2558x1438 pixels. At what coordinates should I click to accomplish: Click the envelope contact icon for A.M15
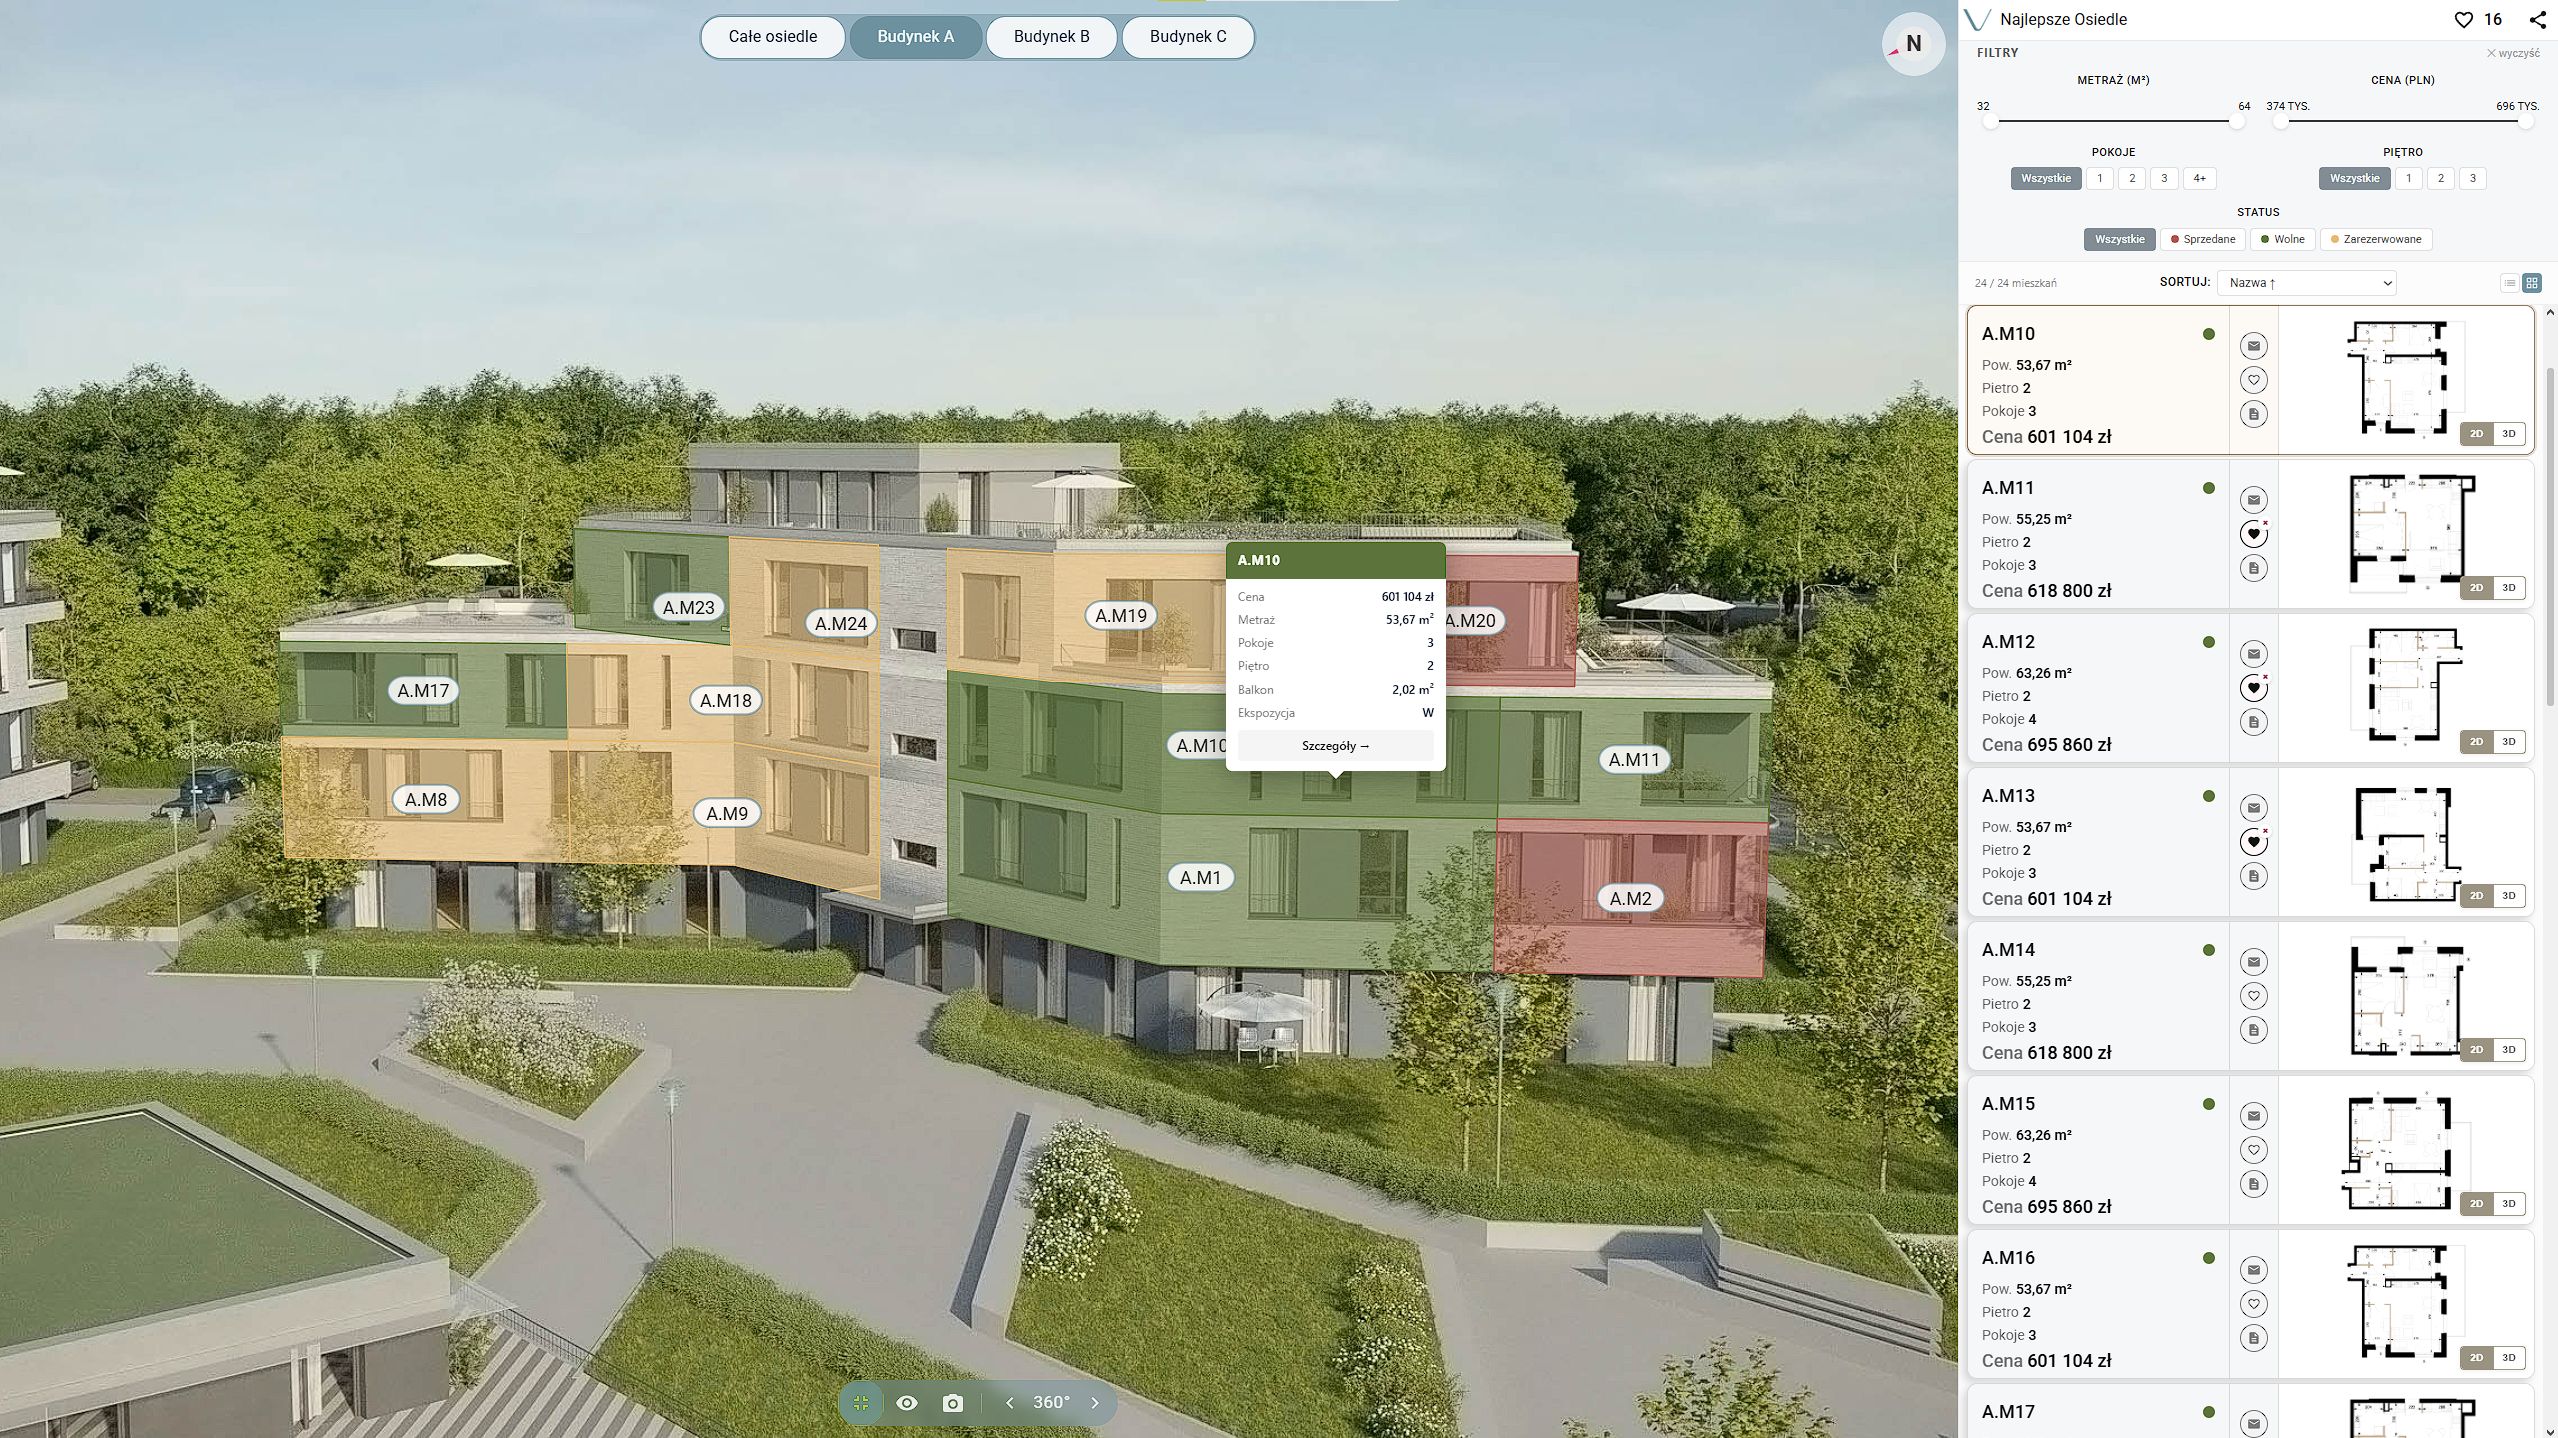point(2253,1116)
